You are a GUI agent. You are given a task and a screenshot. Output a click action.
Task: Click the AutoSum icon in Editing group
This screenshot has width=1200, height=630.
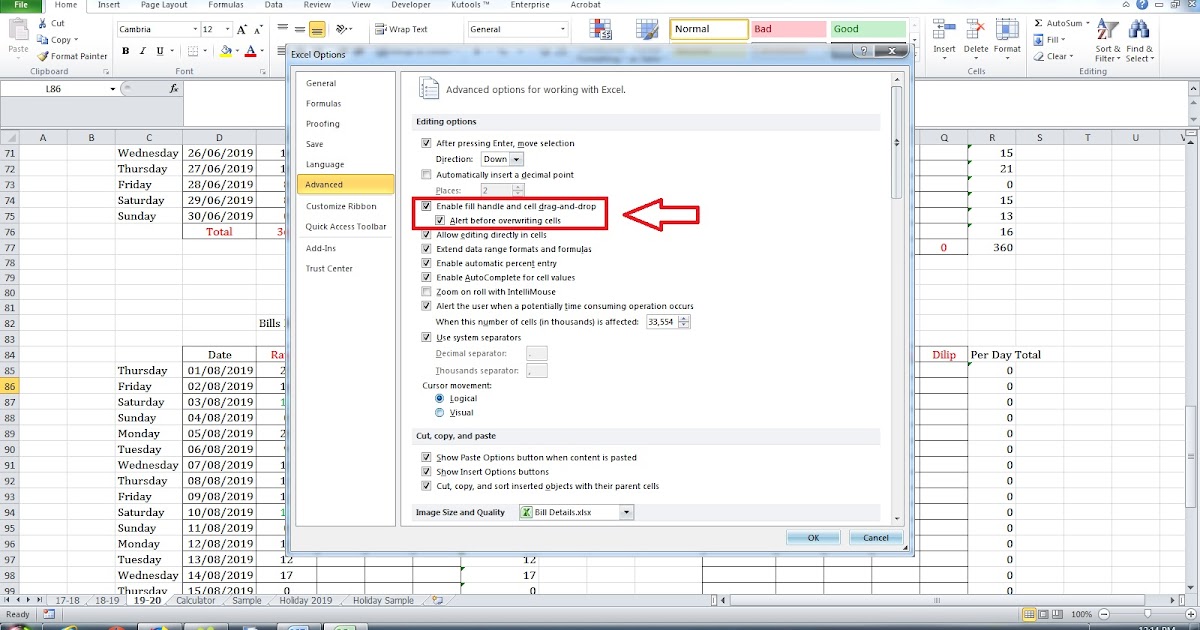tap(1040, 22)
